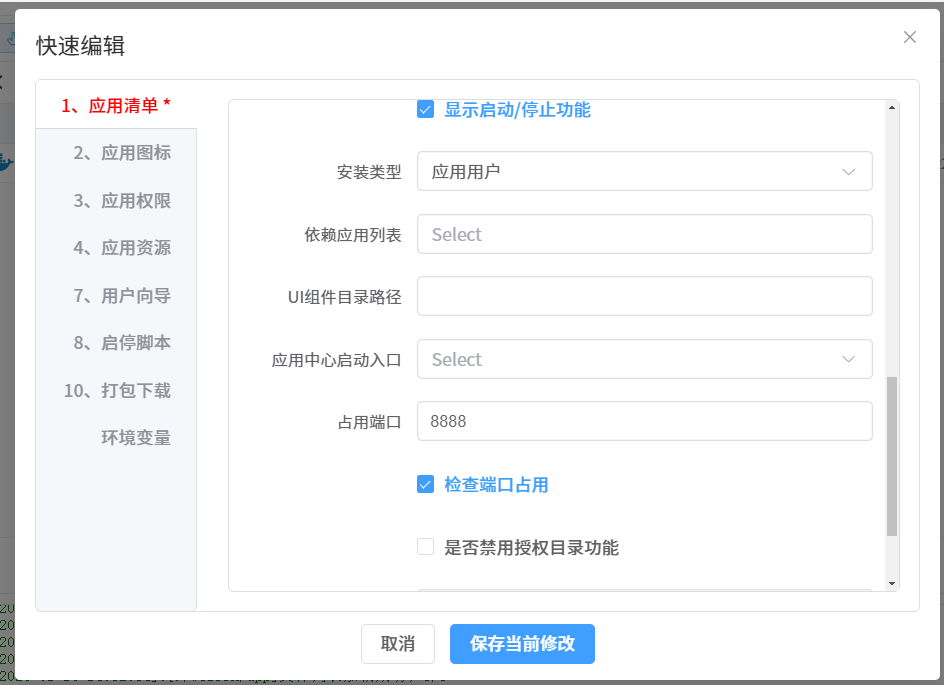Click the scrollbar up arrow
The image size is (944, 685).
pos(891,107)
